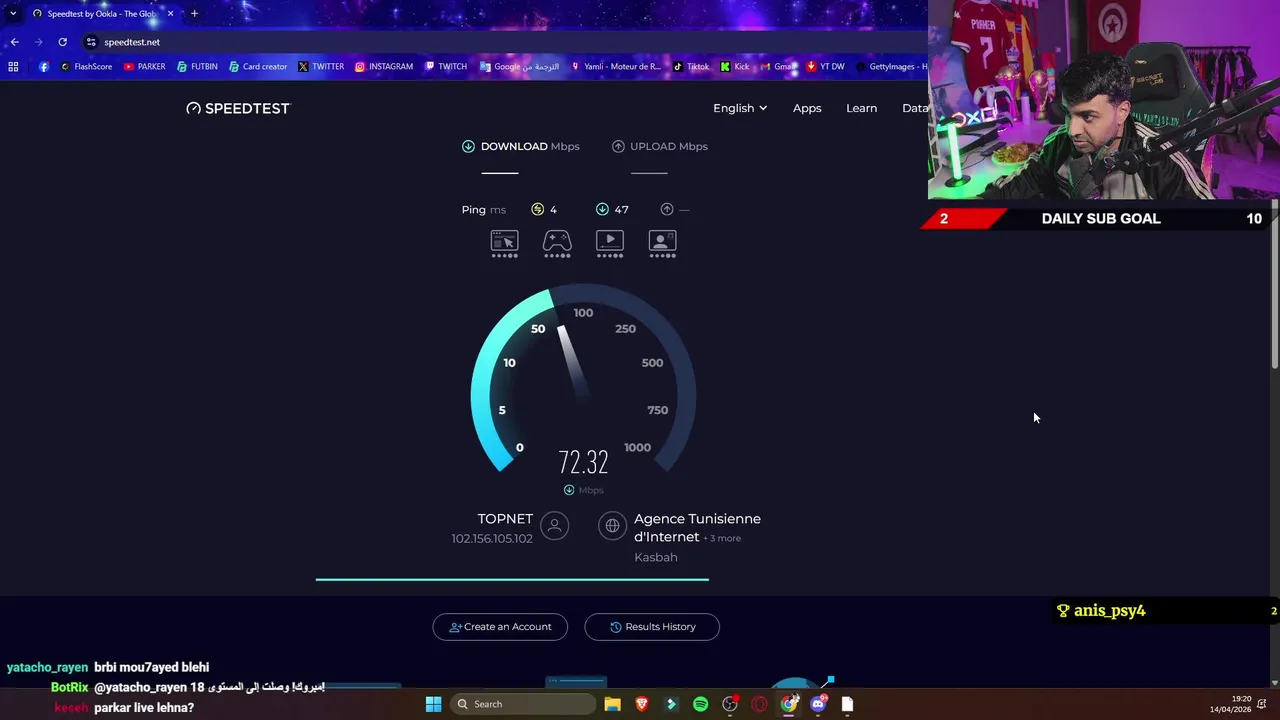Screen dimensions: 1280x720
Task: Open Brave browser from taskbar
Action: [642, 704]
